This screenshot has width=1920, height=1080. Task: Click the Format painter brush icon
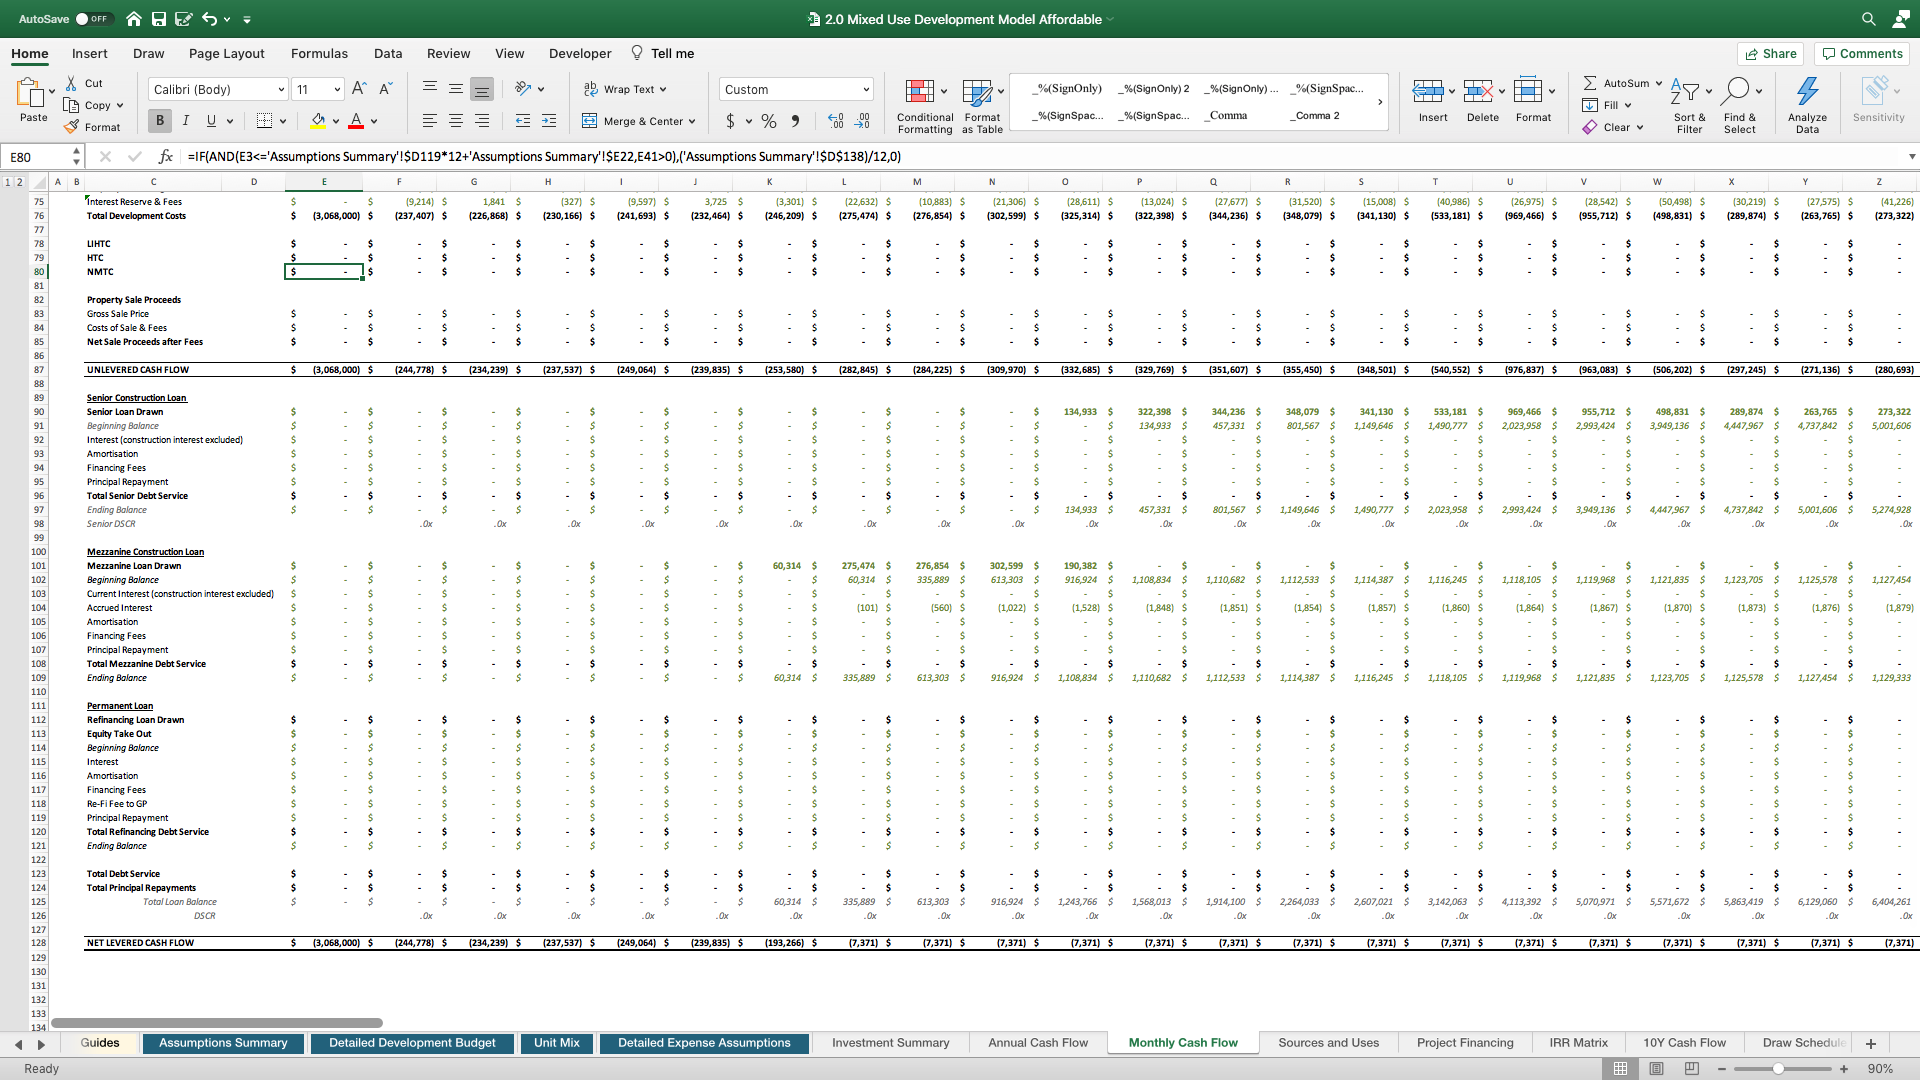point(71,127)
